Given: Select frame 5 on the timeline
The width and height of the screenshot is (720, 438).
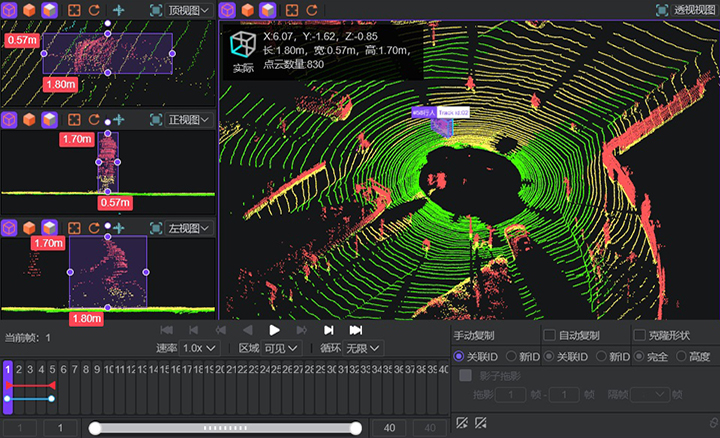Looking at the screenshot, I should (x=52, y=369).
